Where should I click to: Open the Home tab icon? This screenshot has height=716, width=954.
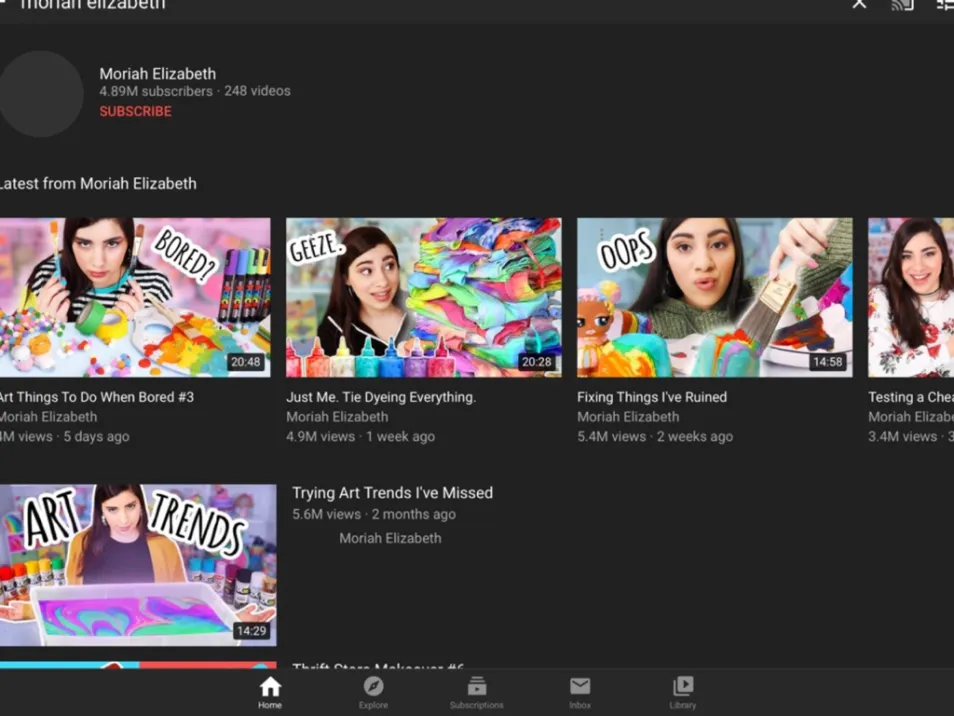pyautogui.click(x=270, y=687)
